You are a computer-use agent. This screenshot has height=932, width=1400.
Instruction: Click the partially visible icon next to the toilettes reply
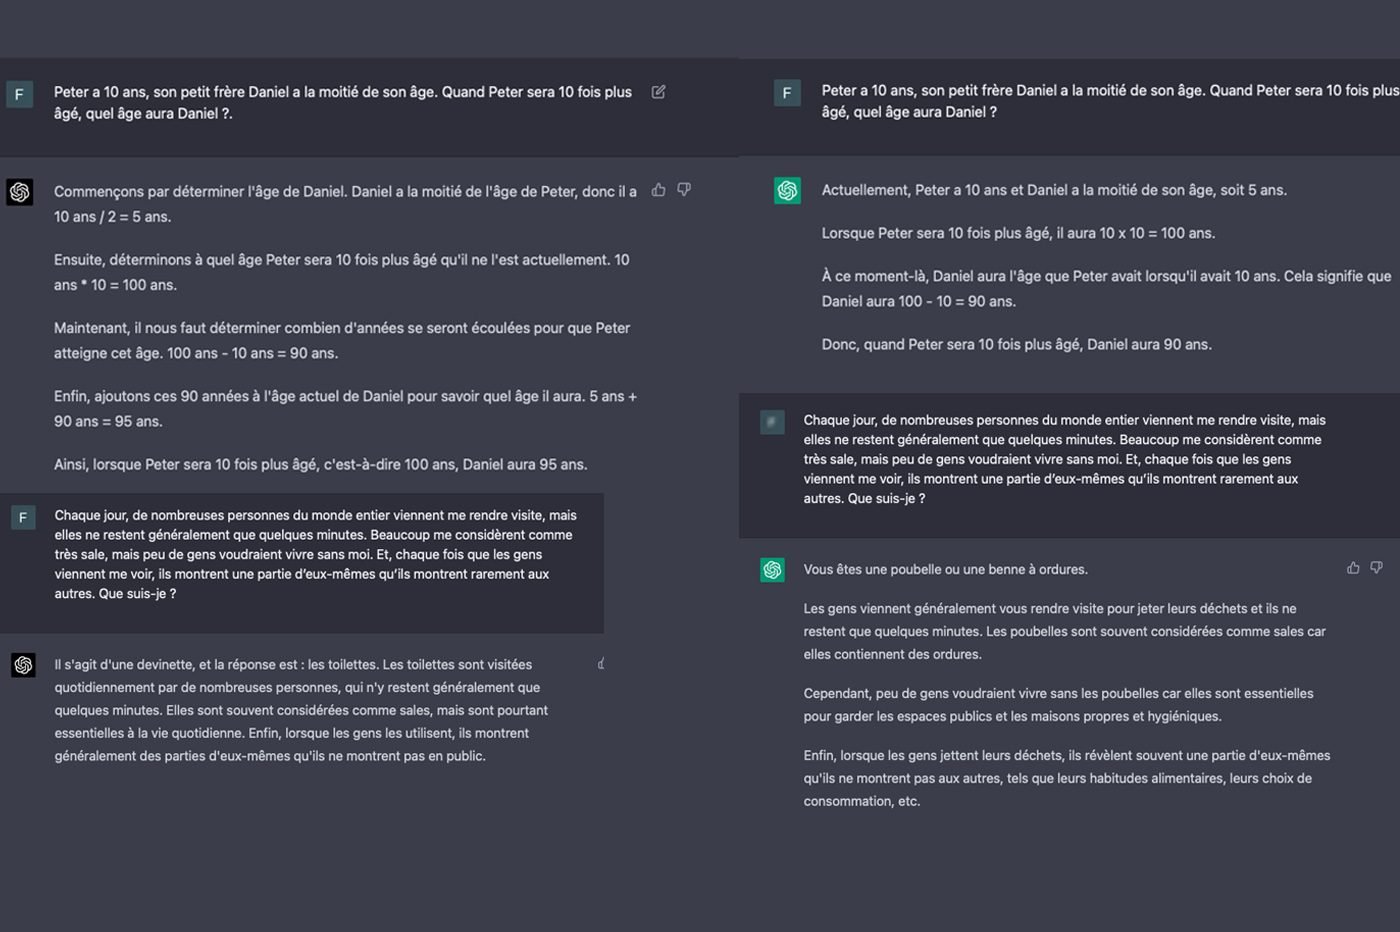(601, 664)
